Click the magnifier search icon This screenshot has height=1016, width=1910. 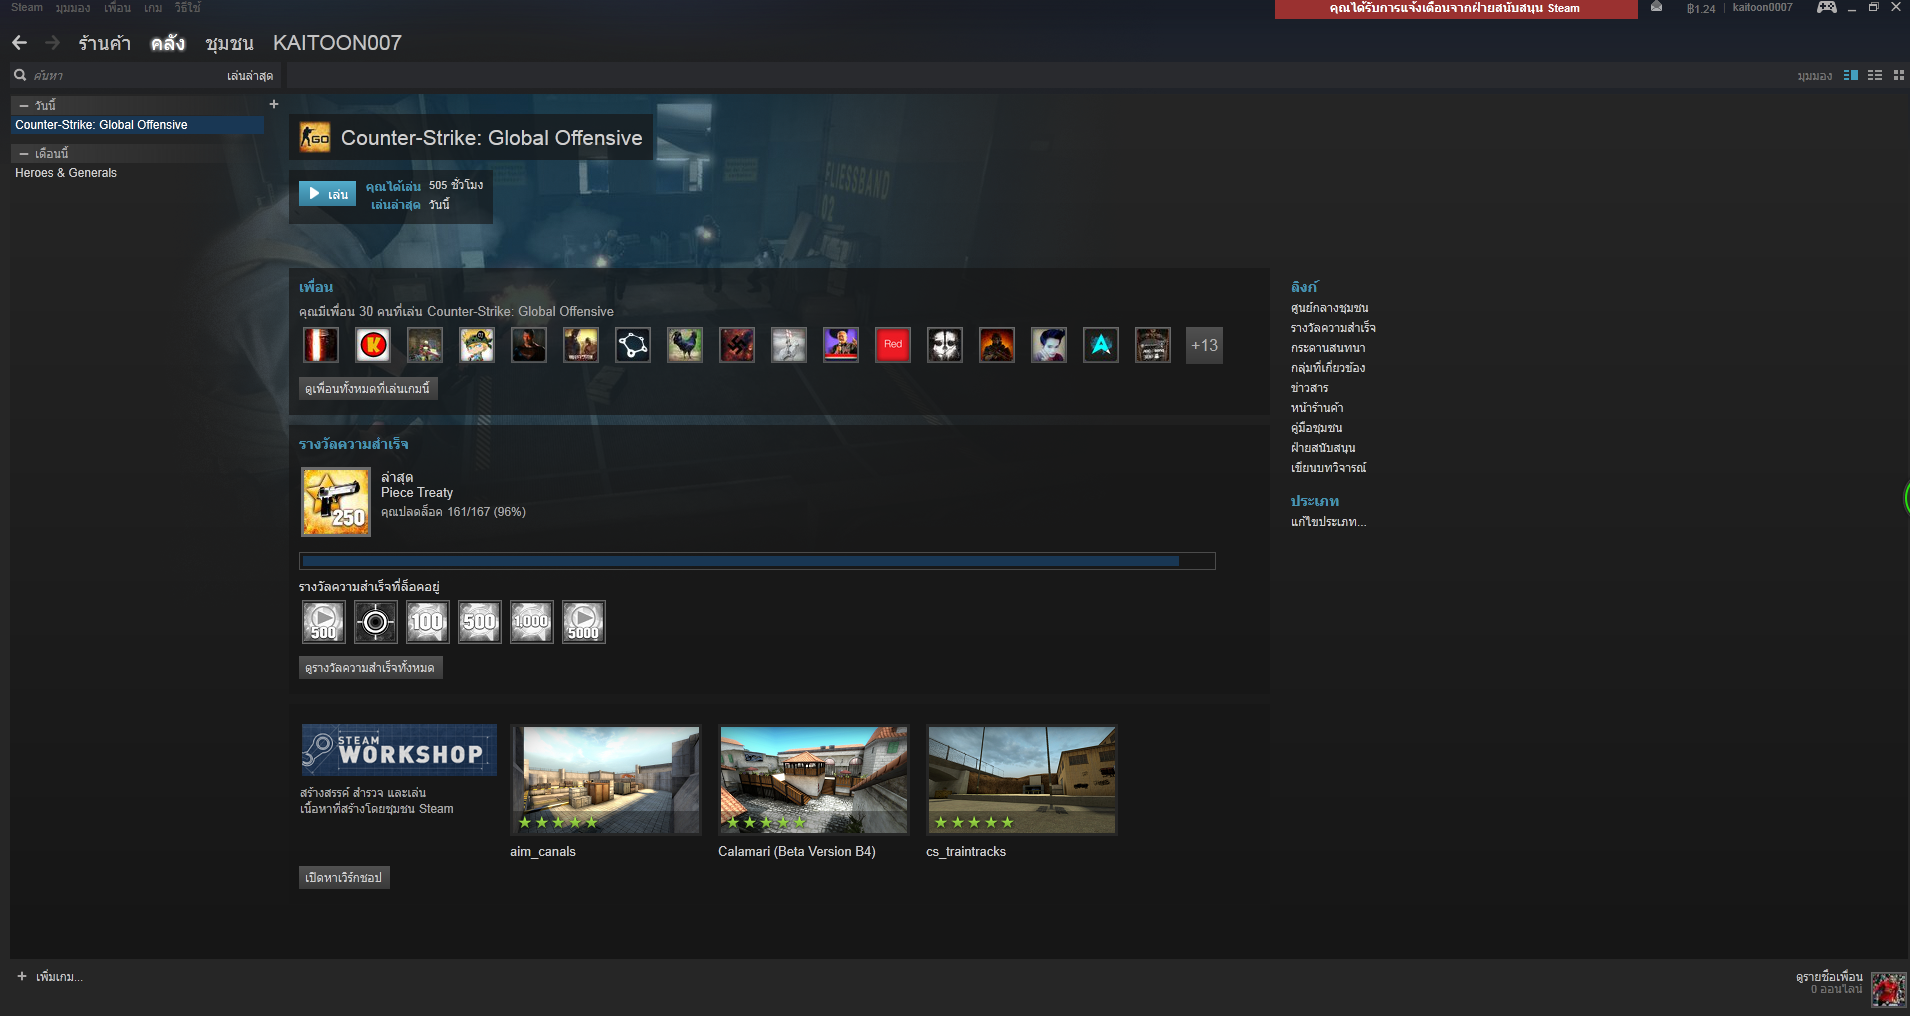(x=19, y=75)
